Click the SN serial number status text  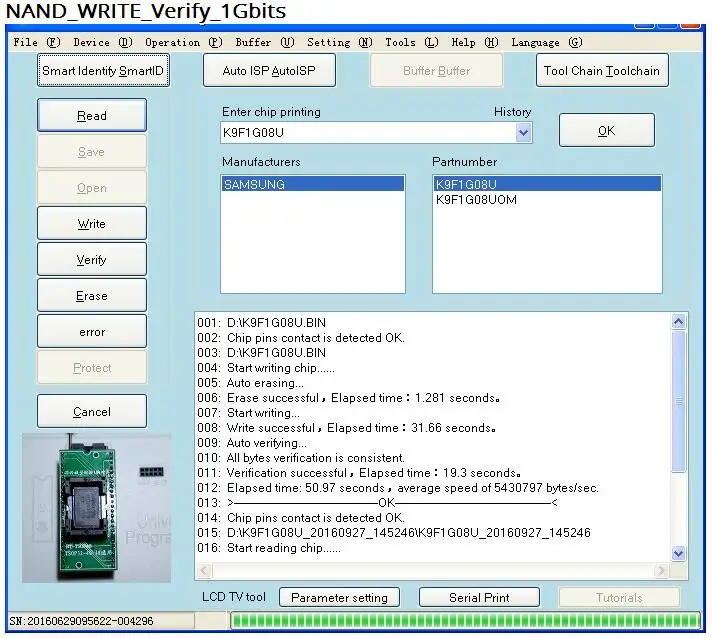coord(81,621)
